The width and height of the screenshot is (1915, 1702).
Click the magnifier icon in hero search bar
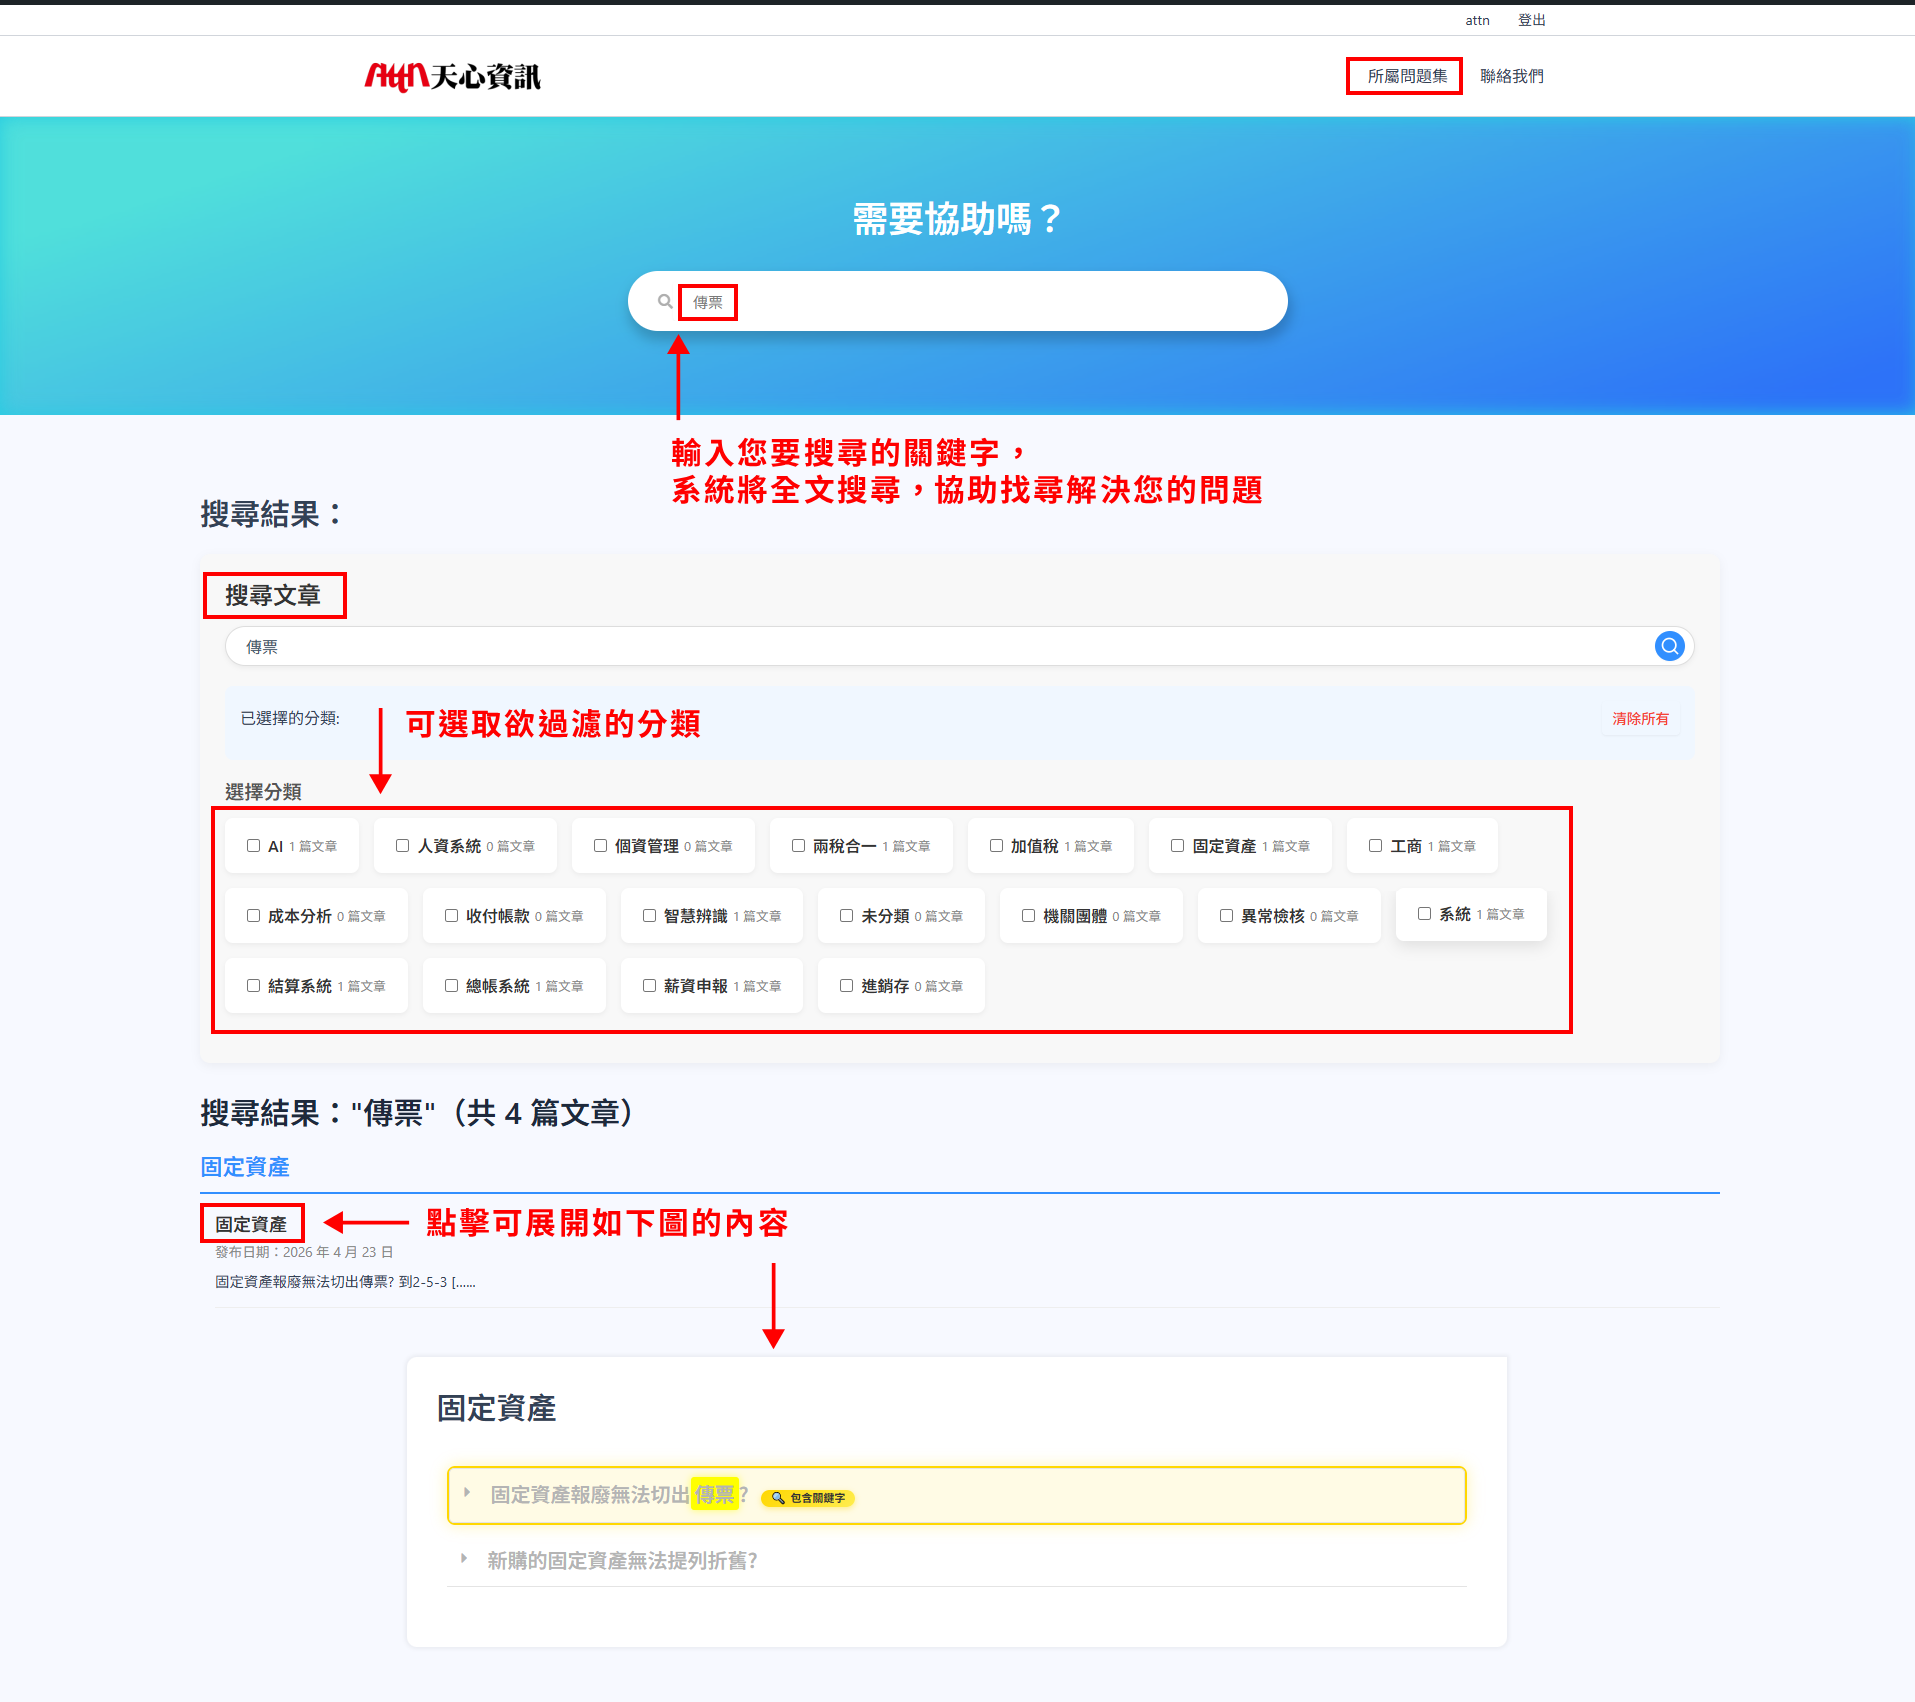(665, 301)
